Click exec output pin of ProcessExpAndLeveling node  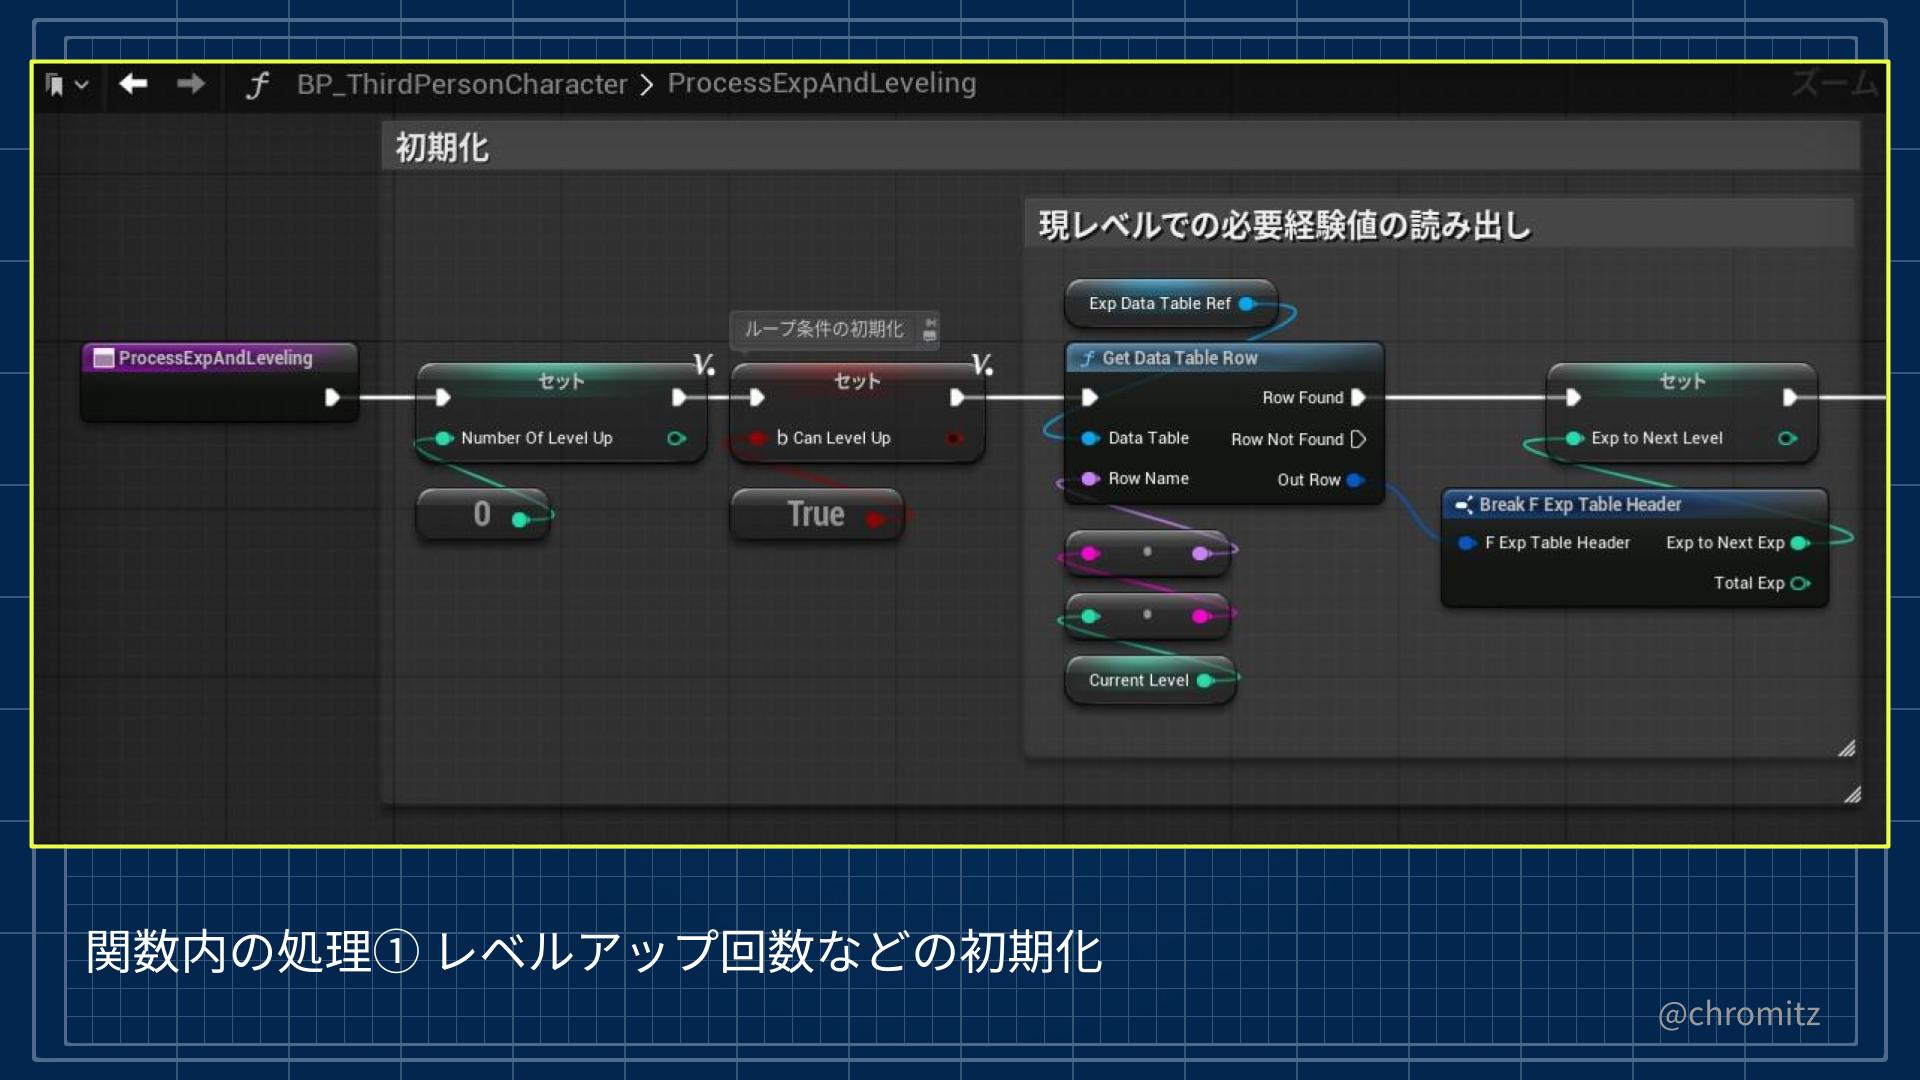coord(332,398)
